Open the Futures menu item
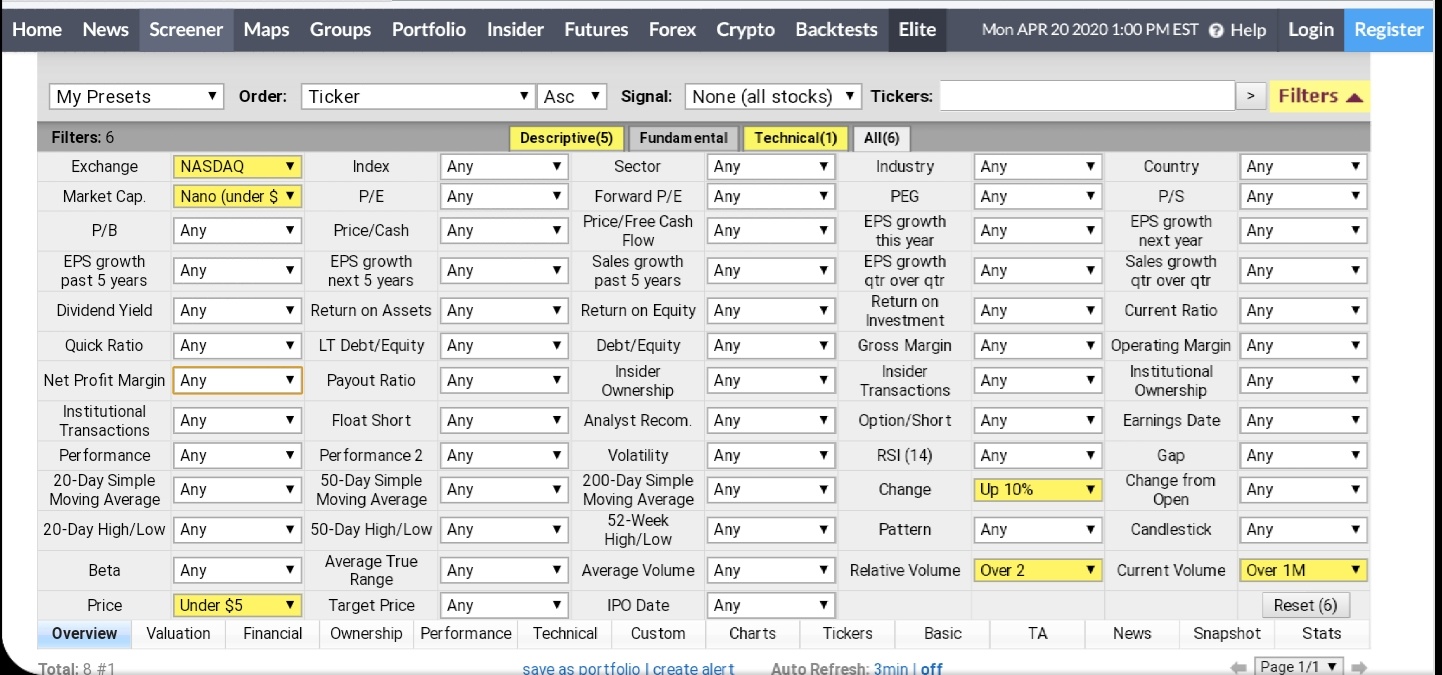 pyautogui.click(x=596, y=30)
